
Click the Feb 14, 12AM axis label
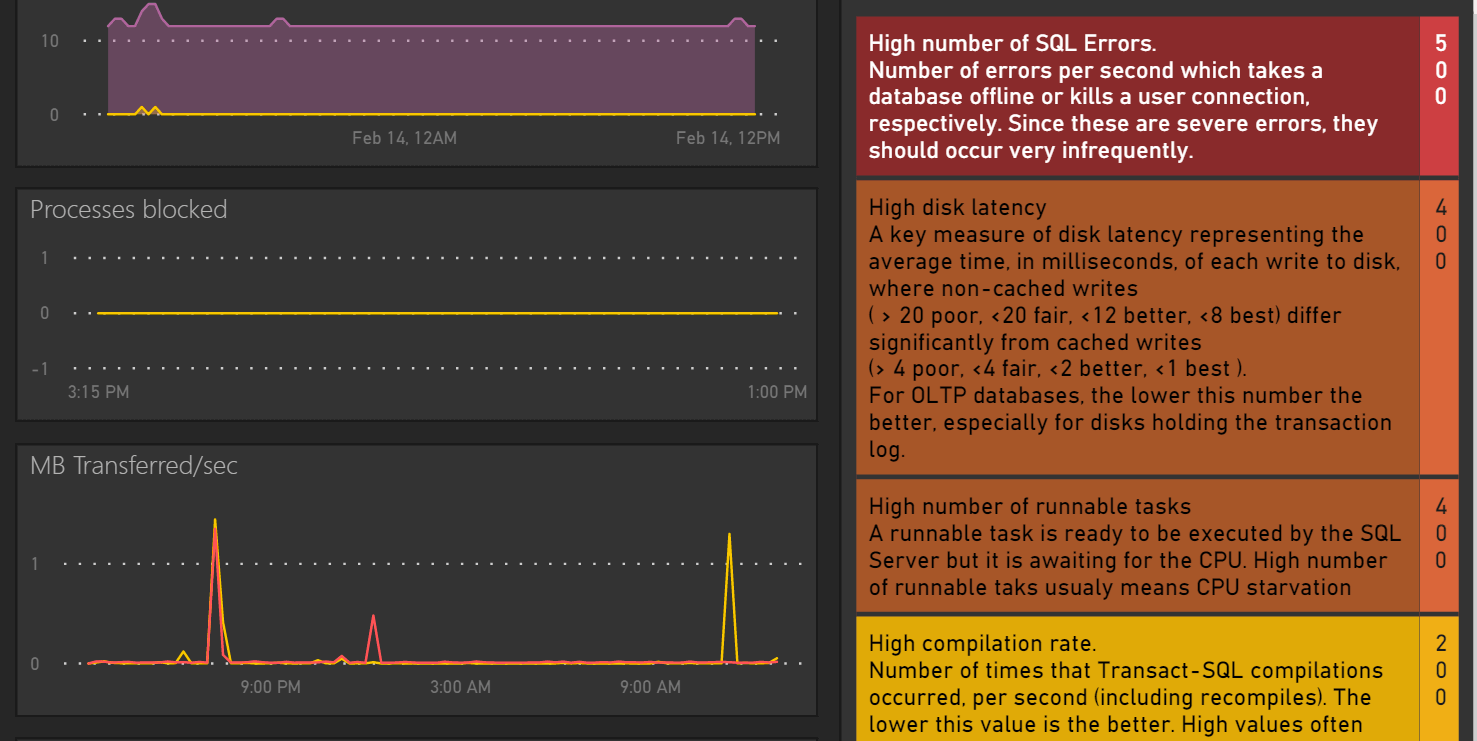pos(404,138)
